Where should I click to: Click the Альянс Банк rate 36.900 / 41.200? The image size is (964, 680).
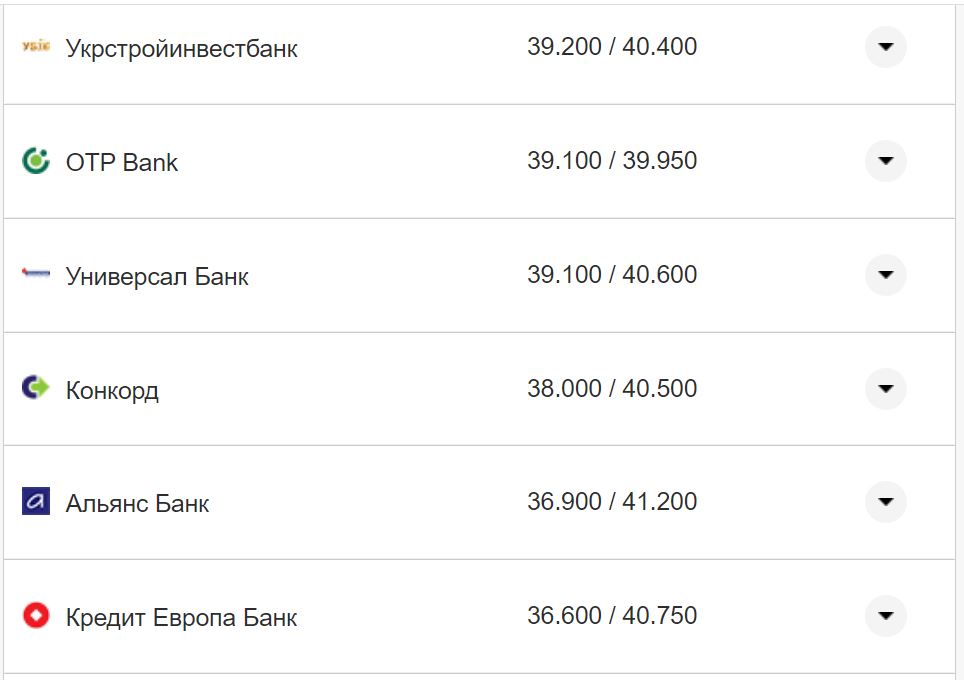coord(612,502)
